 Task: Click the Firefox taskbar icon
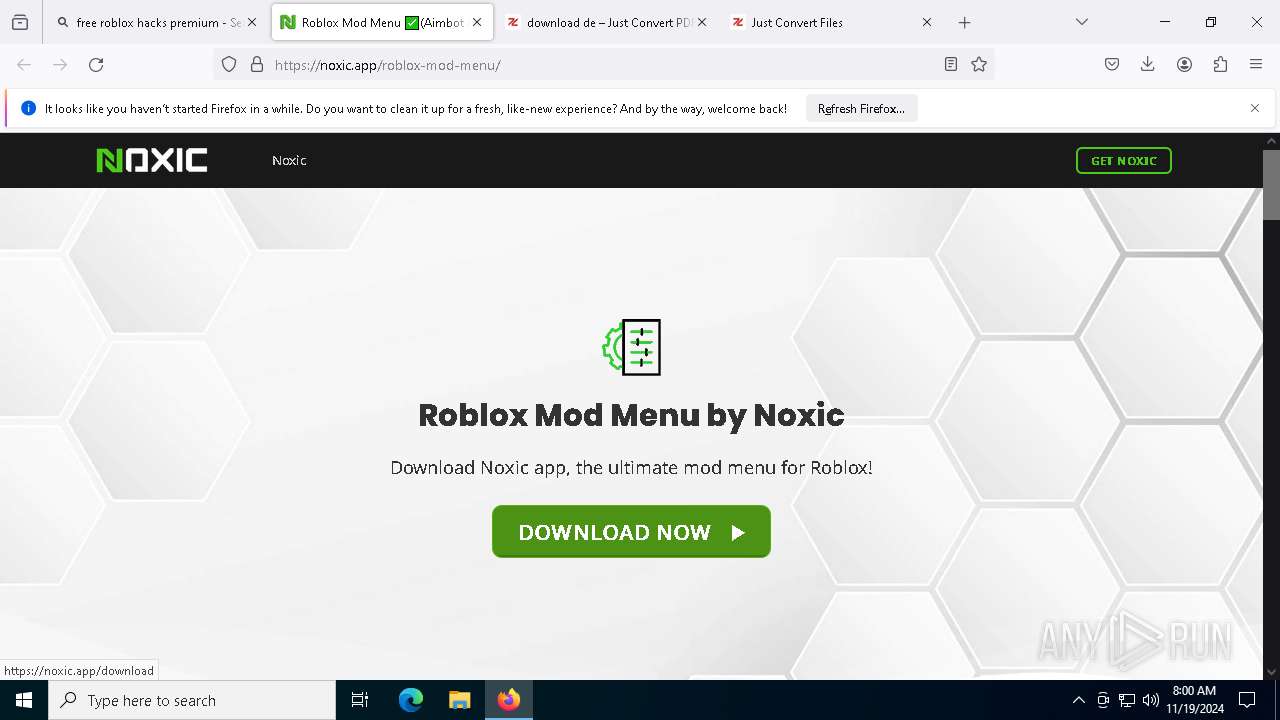click(x=509, y=700)
